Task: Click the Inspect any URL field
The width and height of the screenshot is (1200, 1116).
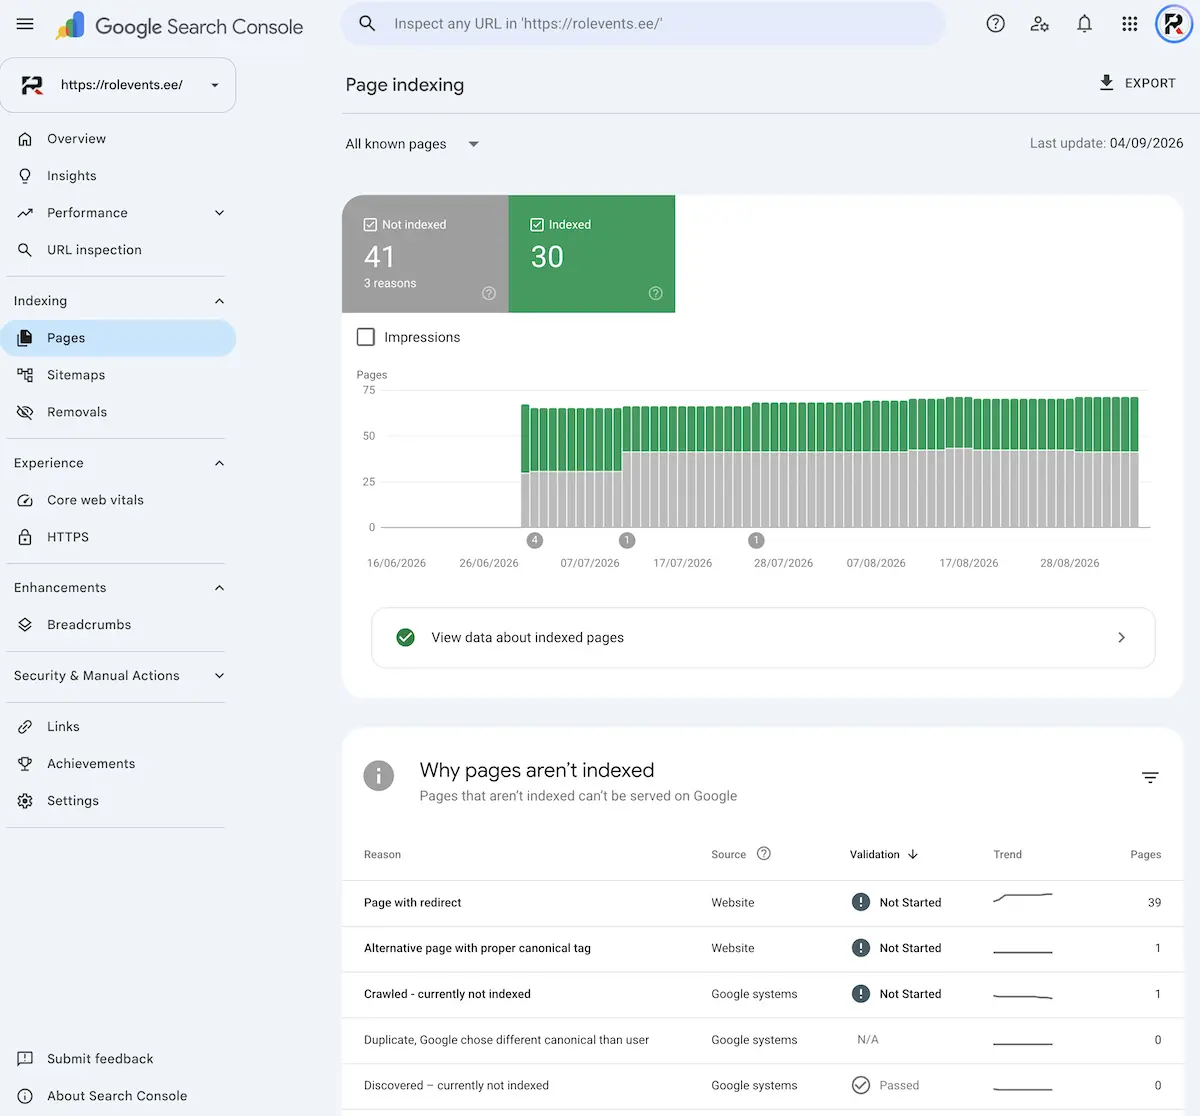Action: coord(643,24)
